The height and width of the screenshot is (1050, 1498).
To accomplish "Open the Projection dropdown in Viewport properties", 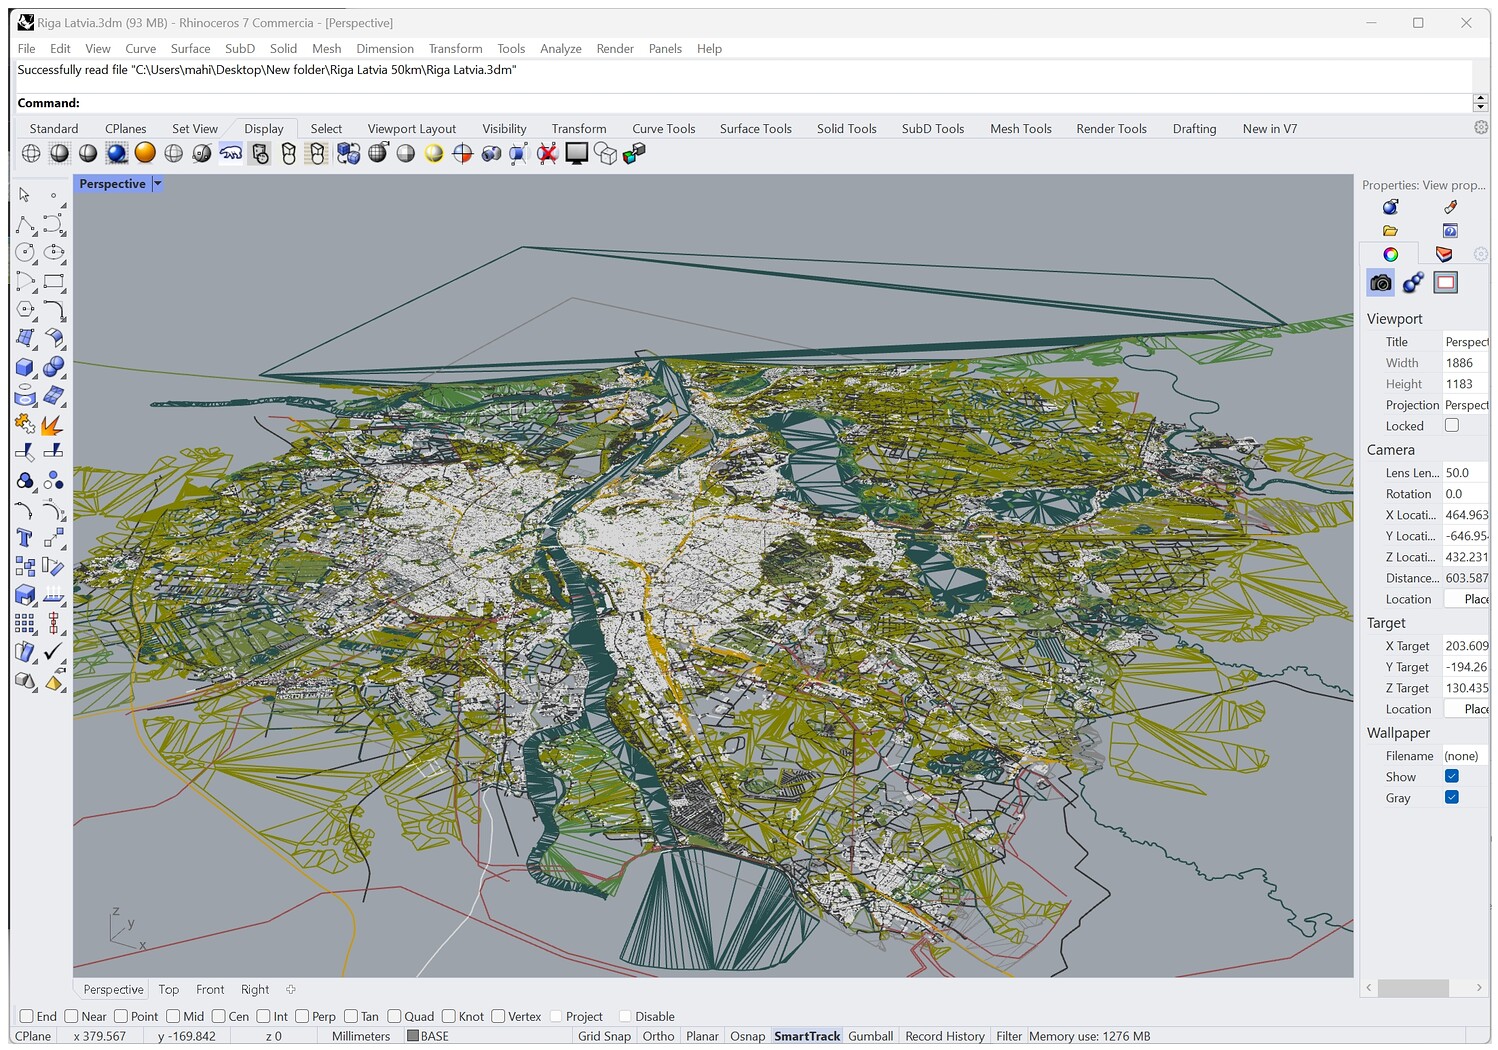I will 1465,405.
